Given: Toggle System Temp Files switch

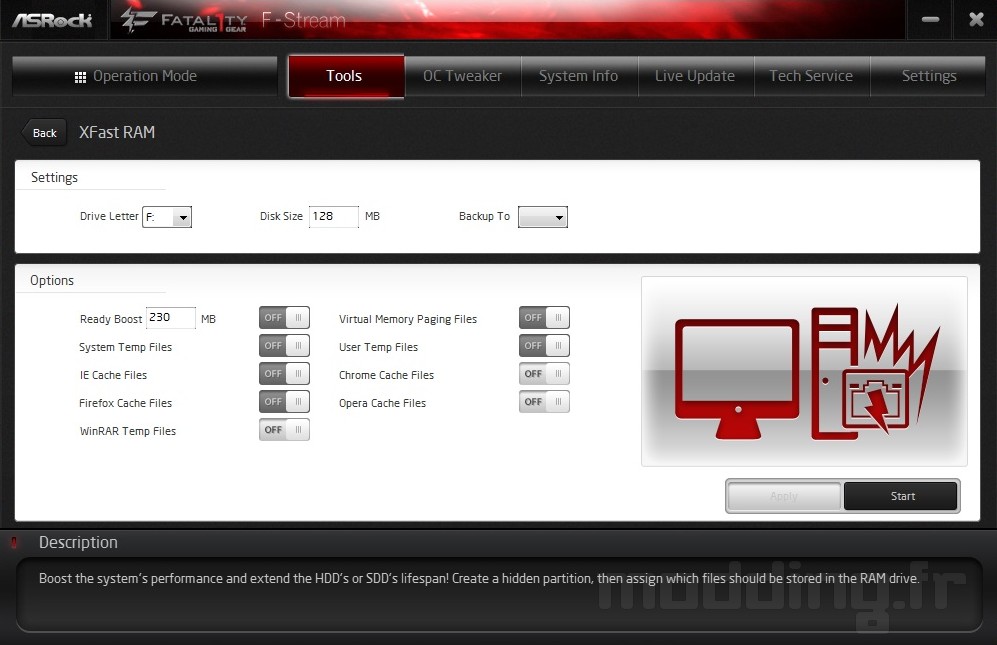Looking at the screenshot, I should coord(284,345).
